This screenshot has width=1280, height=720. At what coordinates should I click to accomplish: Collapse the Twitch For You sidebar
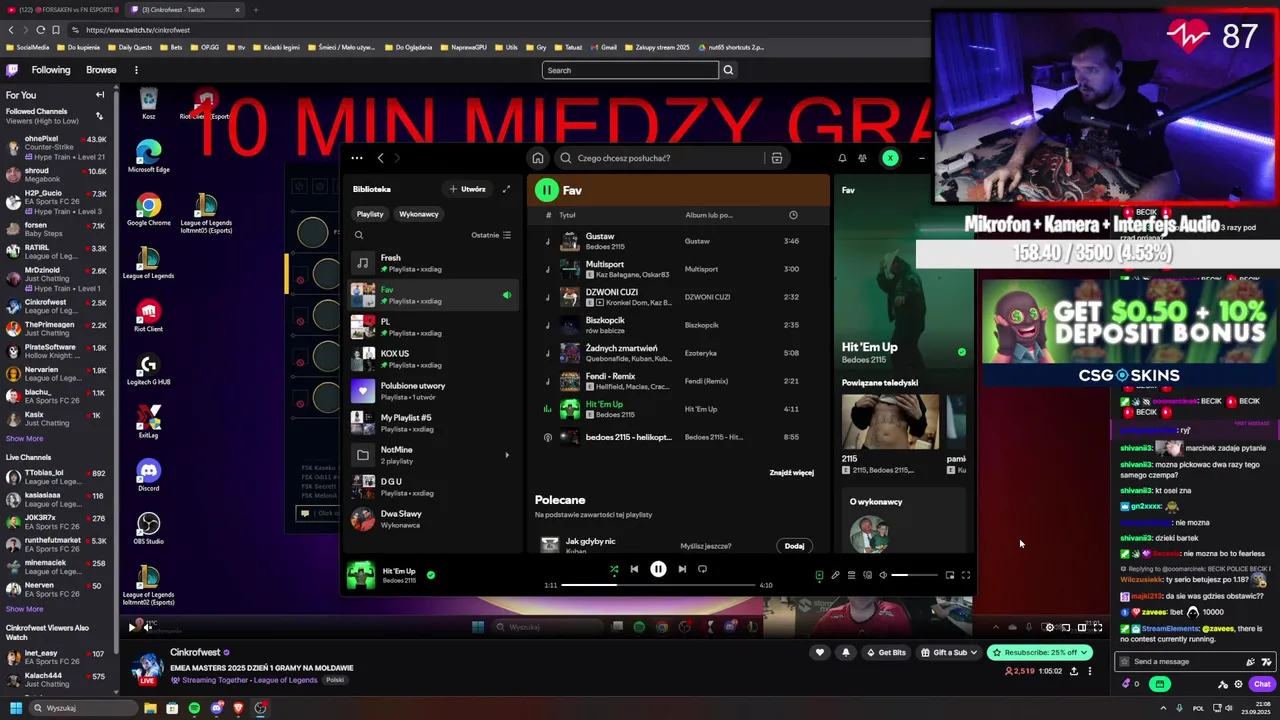(x=100, y=95)
